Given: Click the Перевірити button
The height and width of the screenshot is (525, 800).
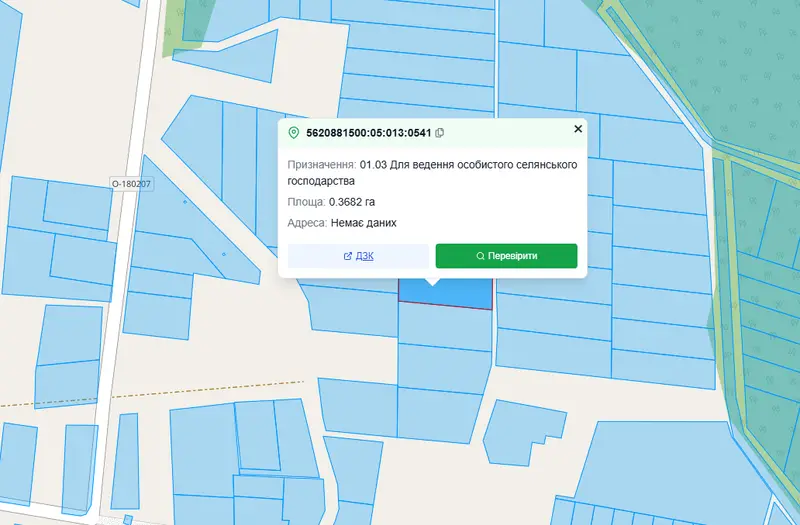Looking at the screenshot, I should click(507, 256).
